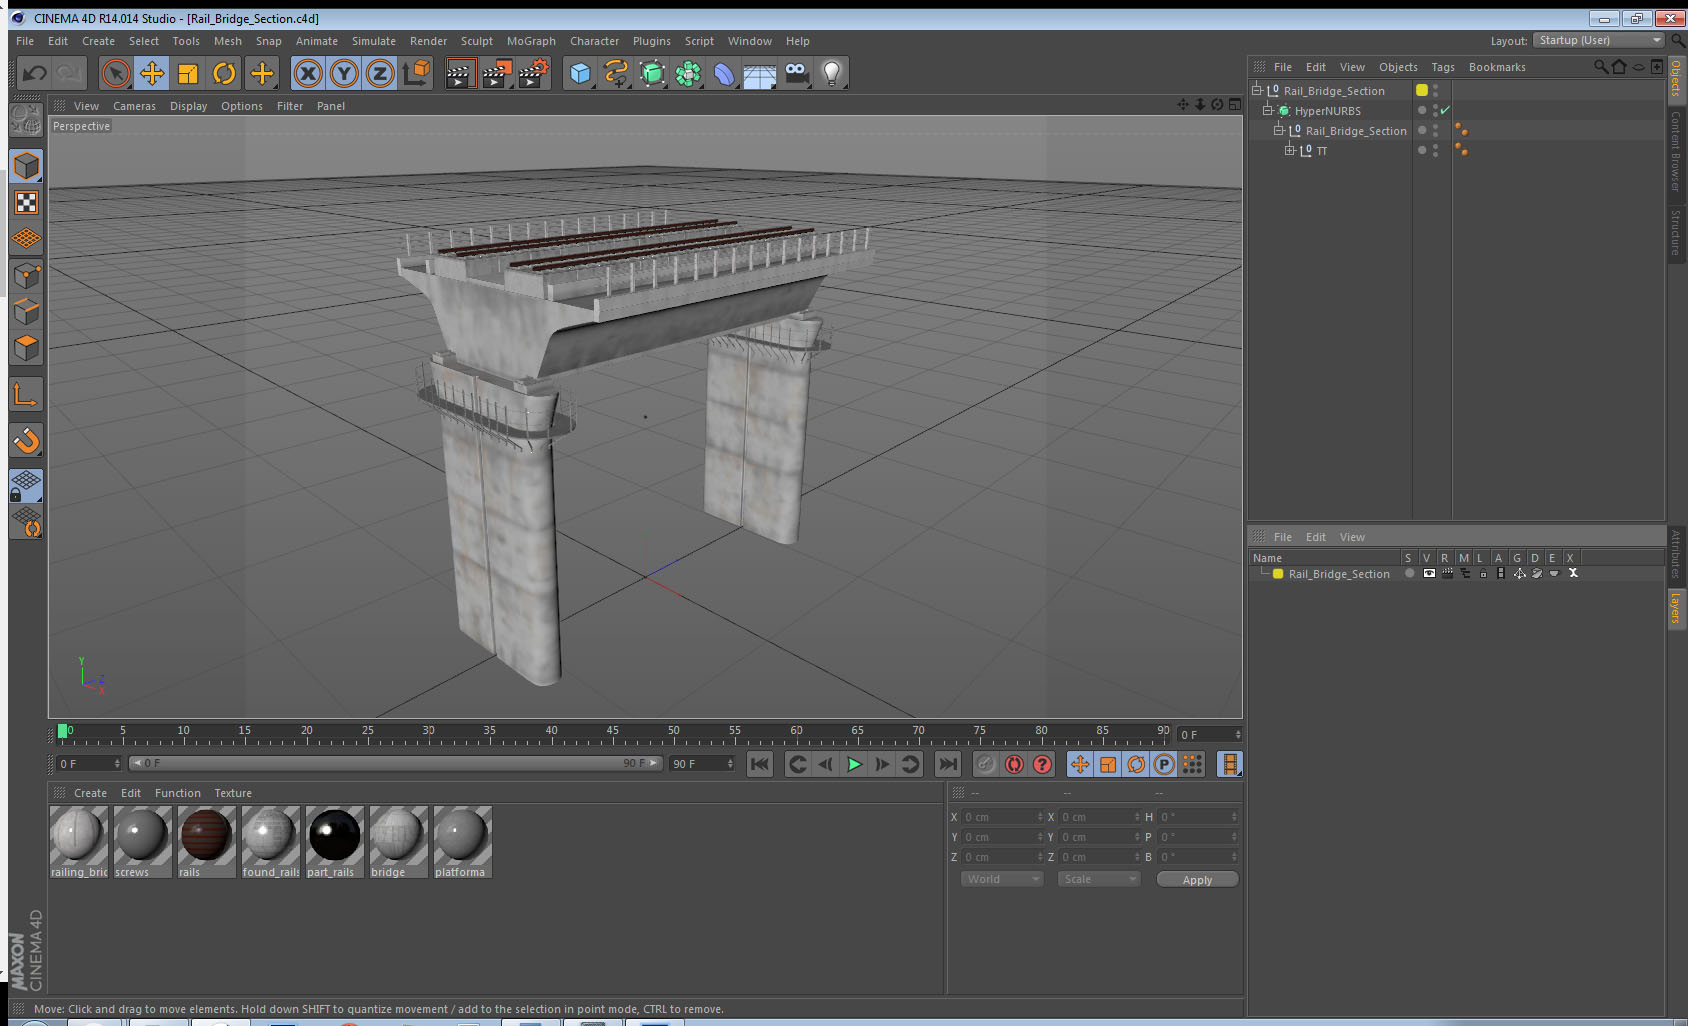Open Material Manager Create menu
1688x1026 pixels.
(x=90, y=793)
